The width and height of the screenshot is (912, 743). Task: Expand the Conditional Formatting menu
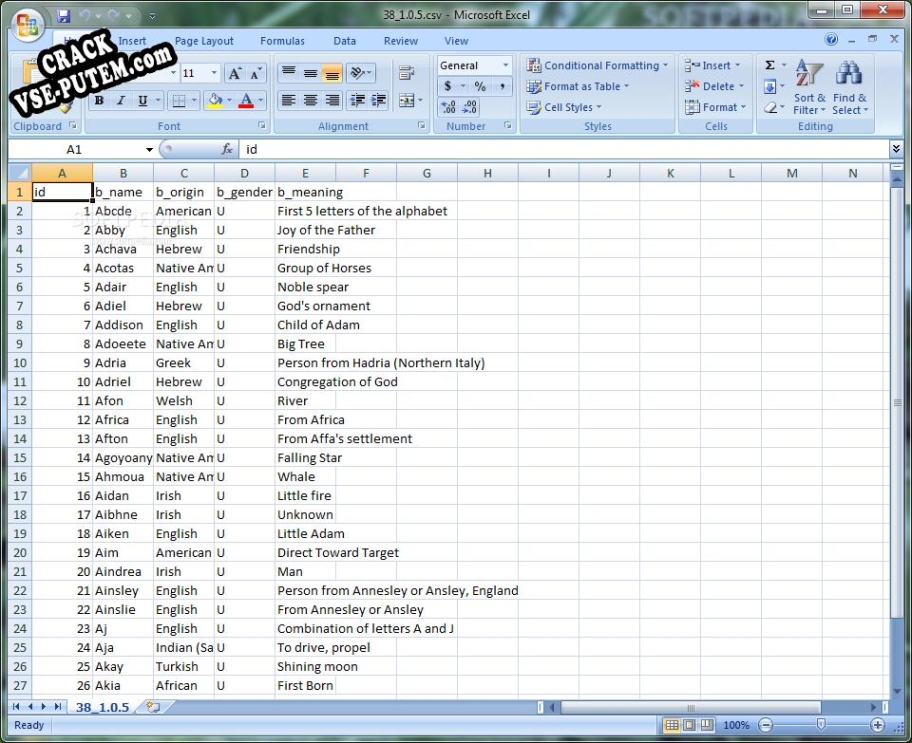[x=597, y=65]
